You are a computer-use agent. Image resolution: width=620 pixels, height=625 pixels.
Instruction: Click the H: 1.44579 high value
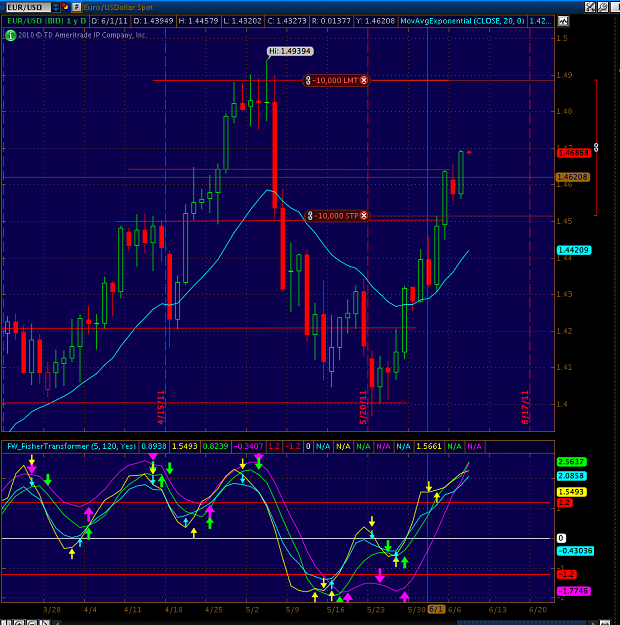pos(198,21)
